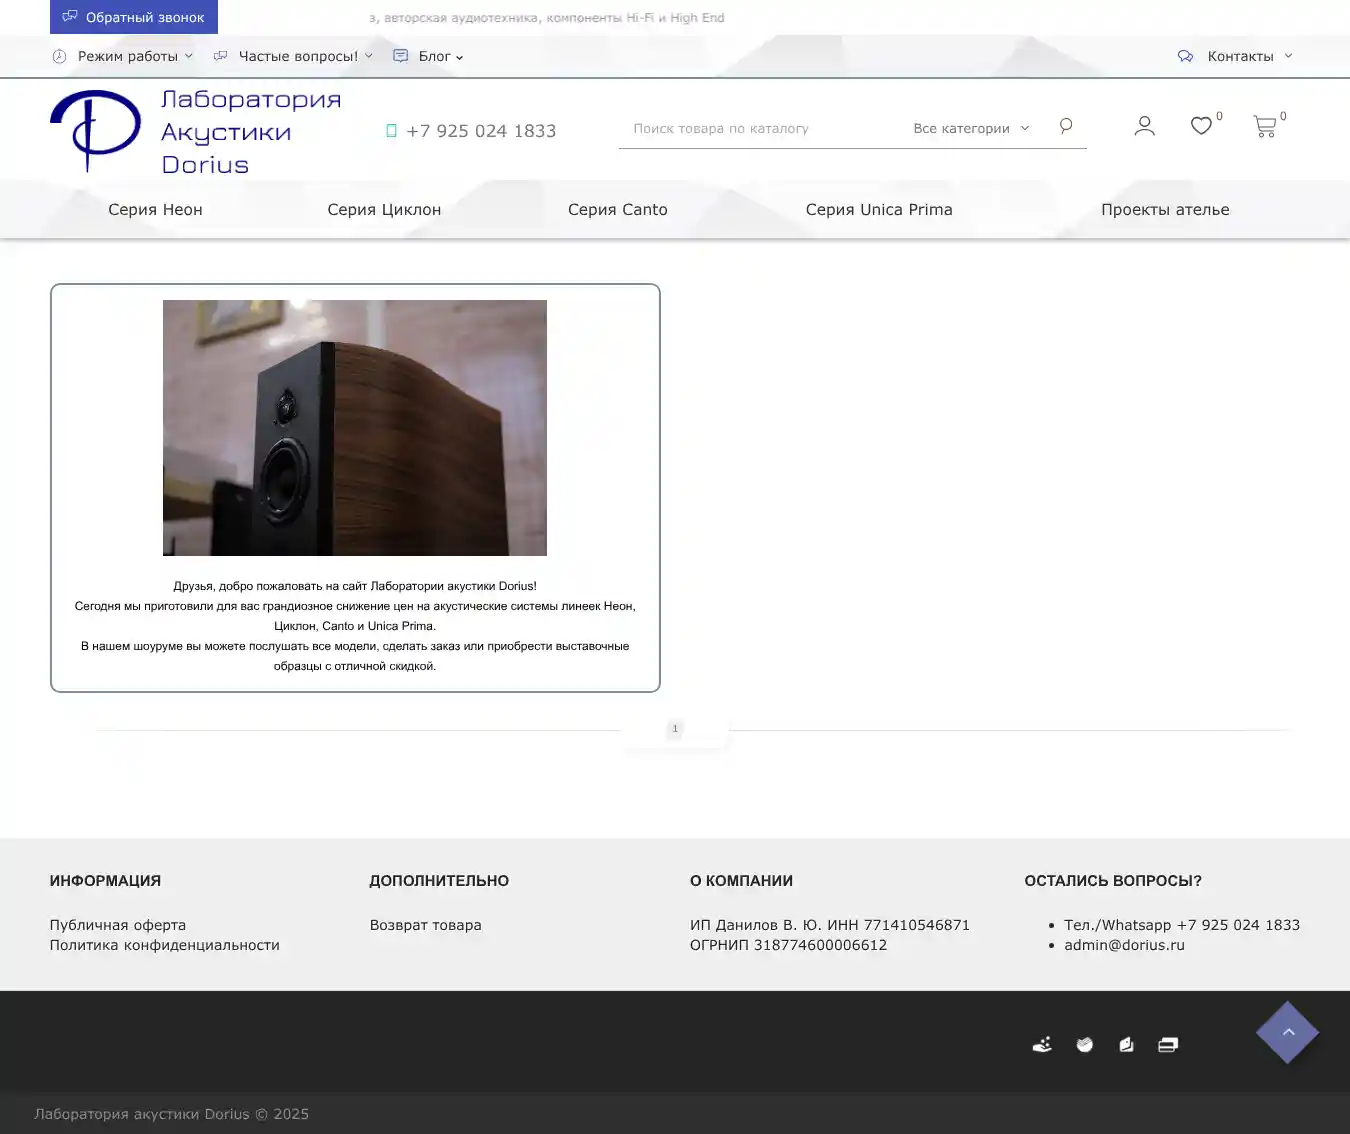
Task: Open the user account icon
Action: coord(1144,126)
